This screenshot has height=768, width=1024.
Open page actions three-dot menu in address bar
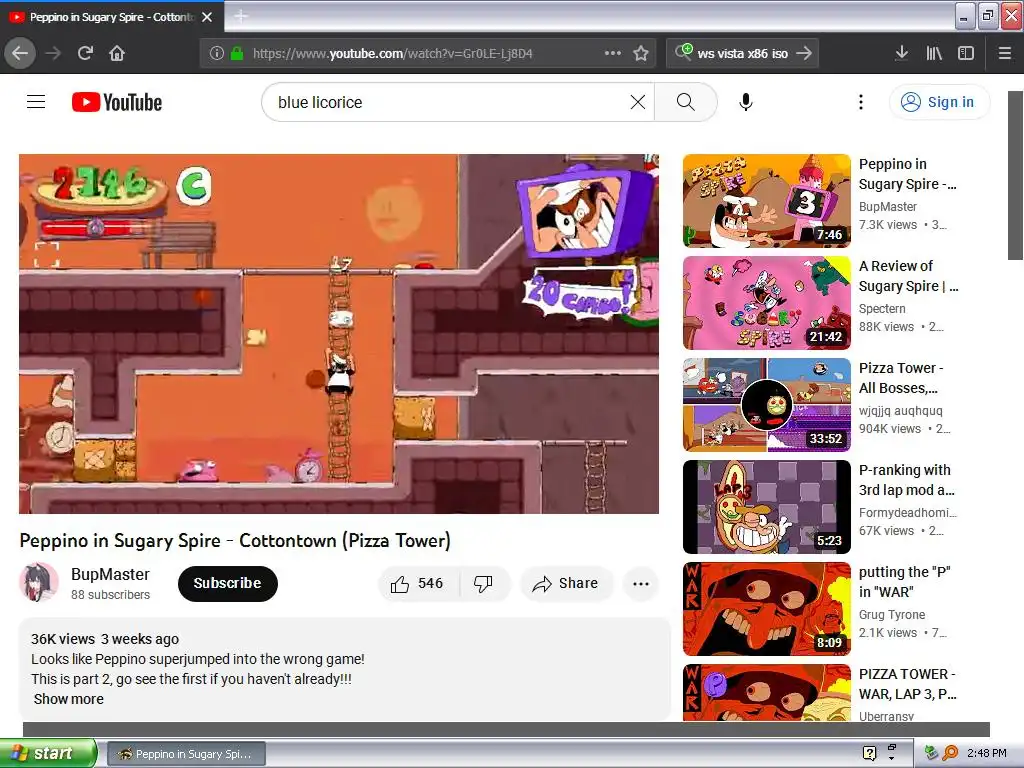(613, 53)
